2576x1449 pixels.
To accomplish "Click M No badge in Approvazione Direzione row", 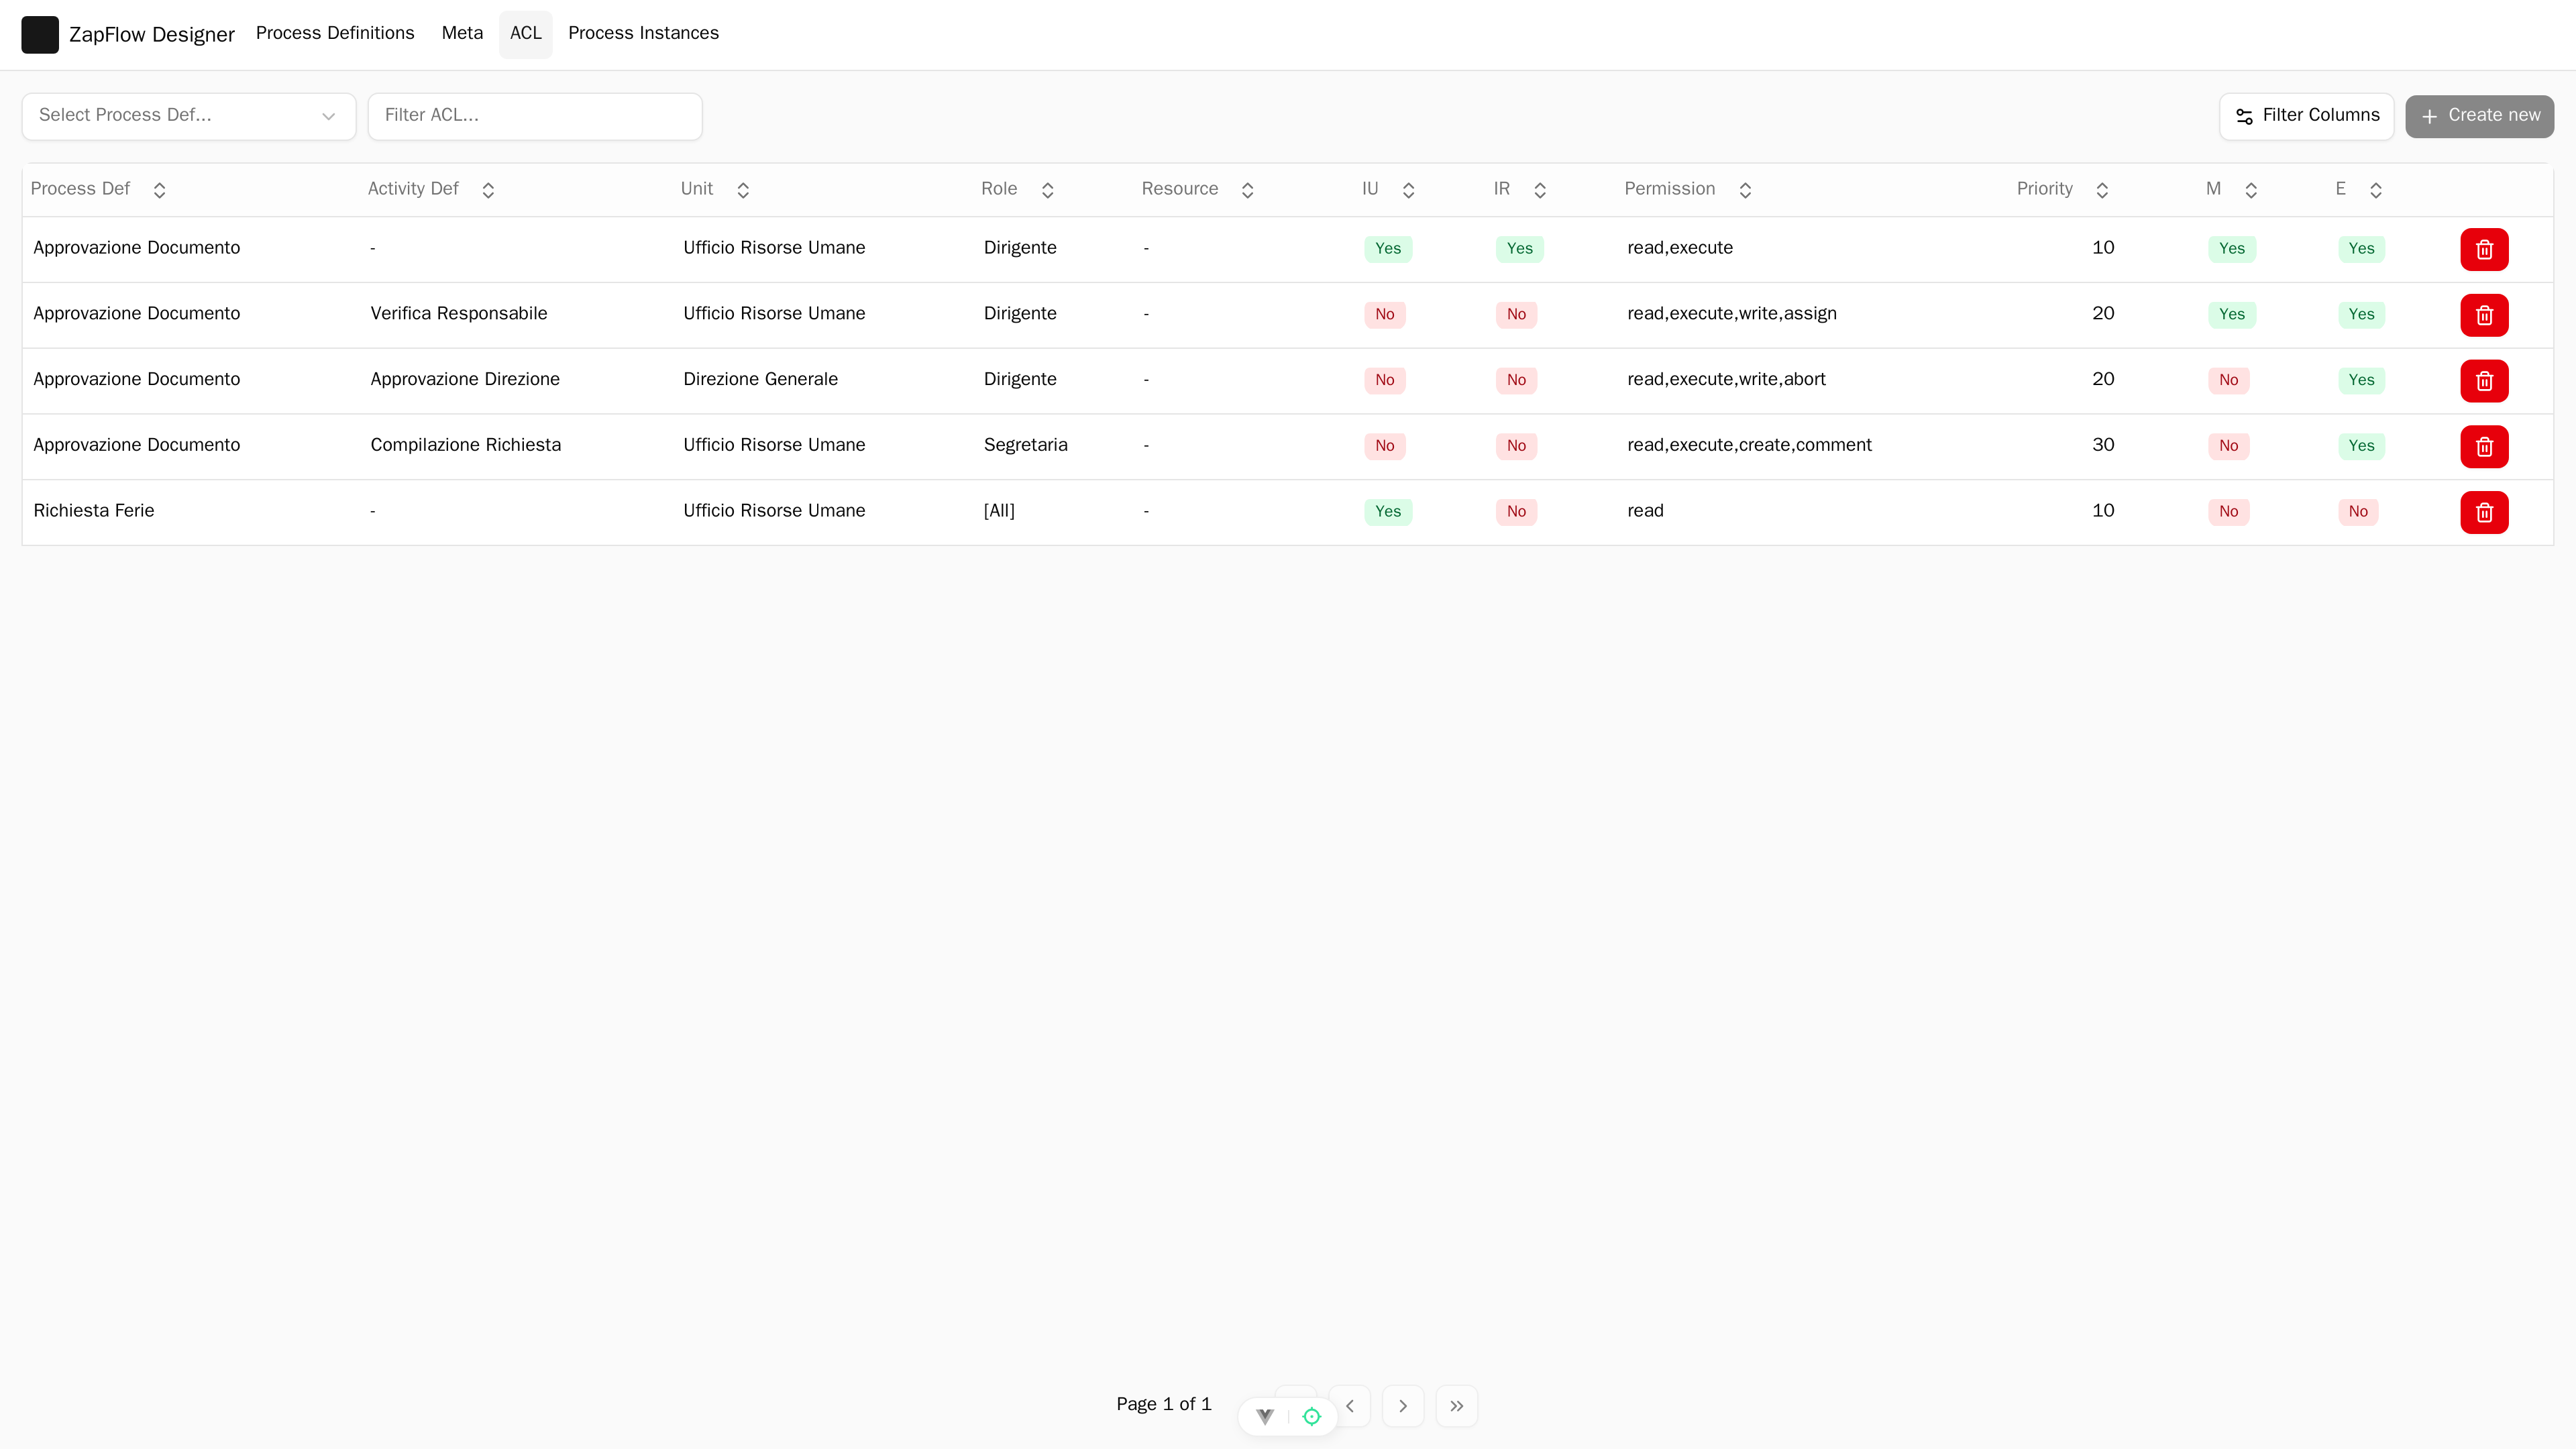I will tap(2228, 380).
